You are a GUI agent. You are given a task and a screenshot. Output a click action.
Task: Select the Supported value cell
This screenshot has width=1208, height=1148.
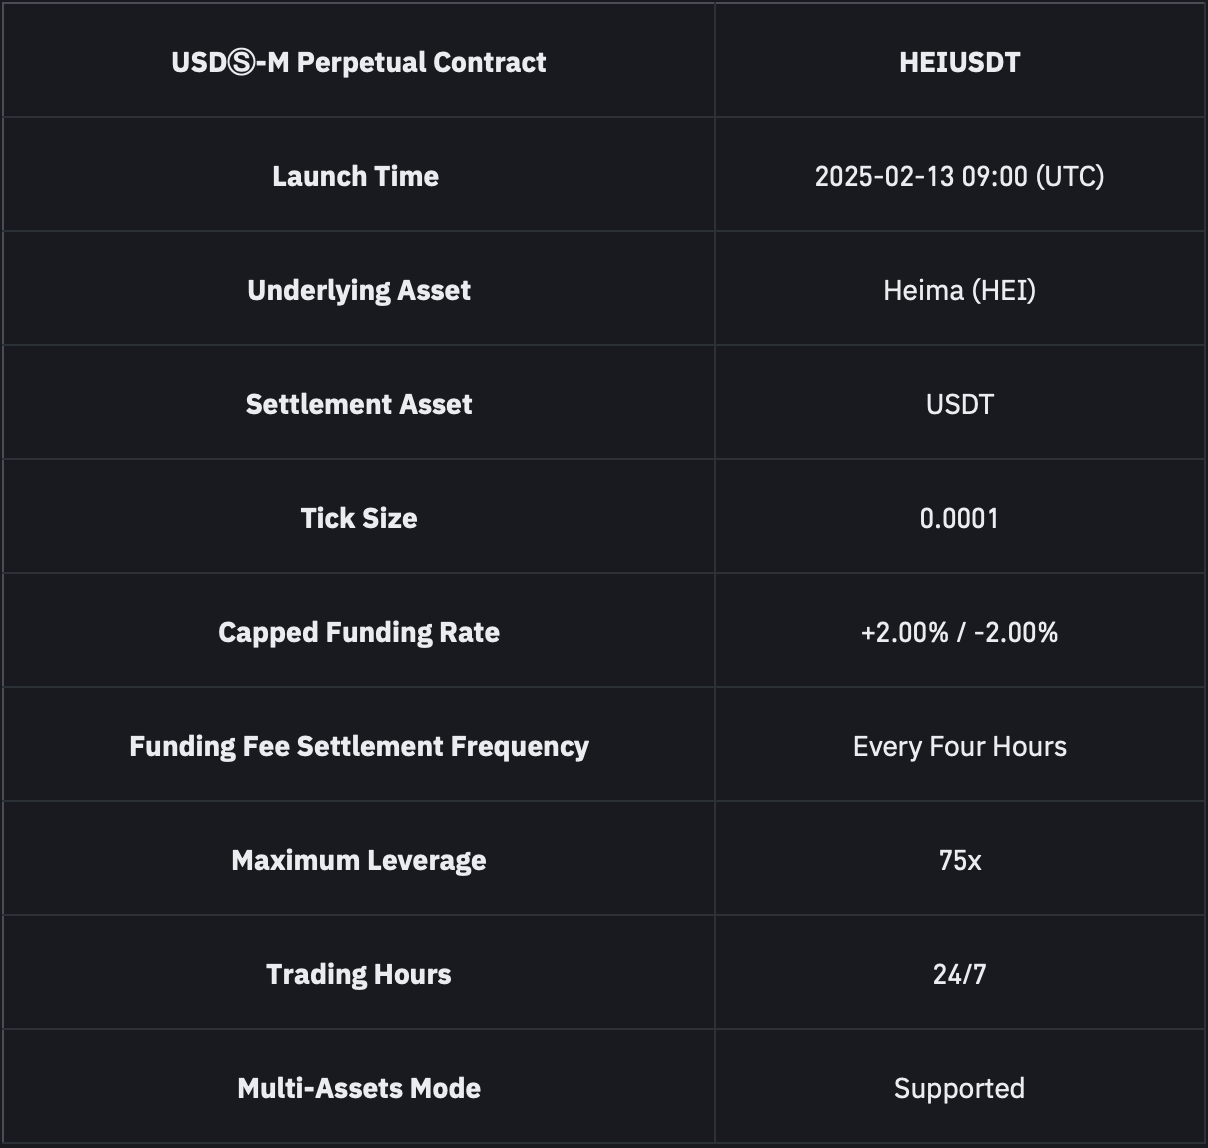coord(959,1088)
